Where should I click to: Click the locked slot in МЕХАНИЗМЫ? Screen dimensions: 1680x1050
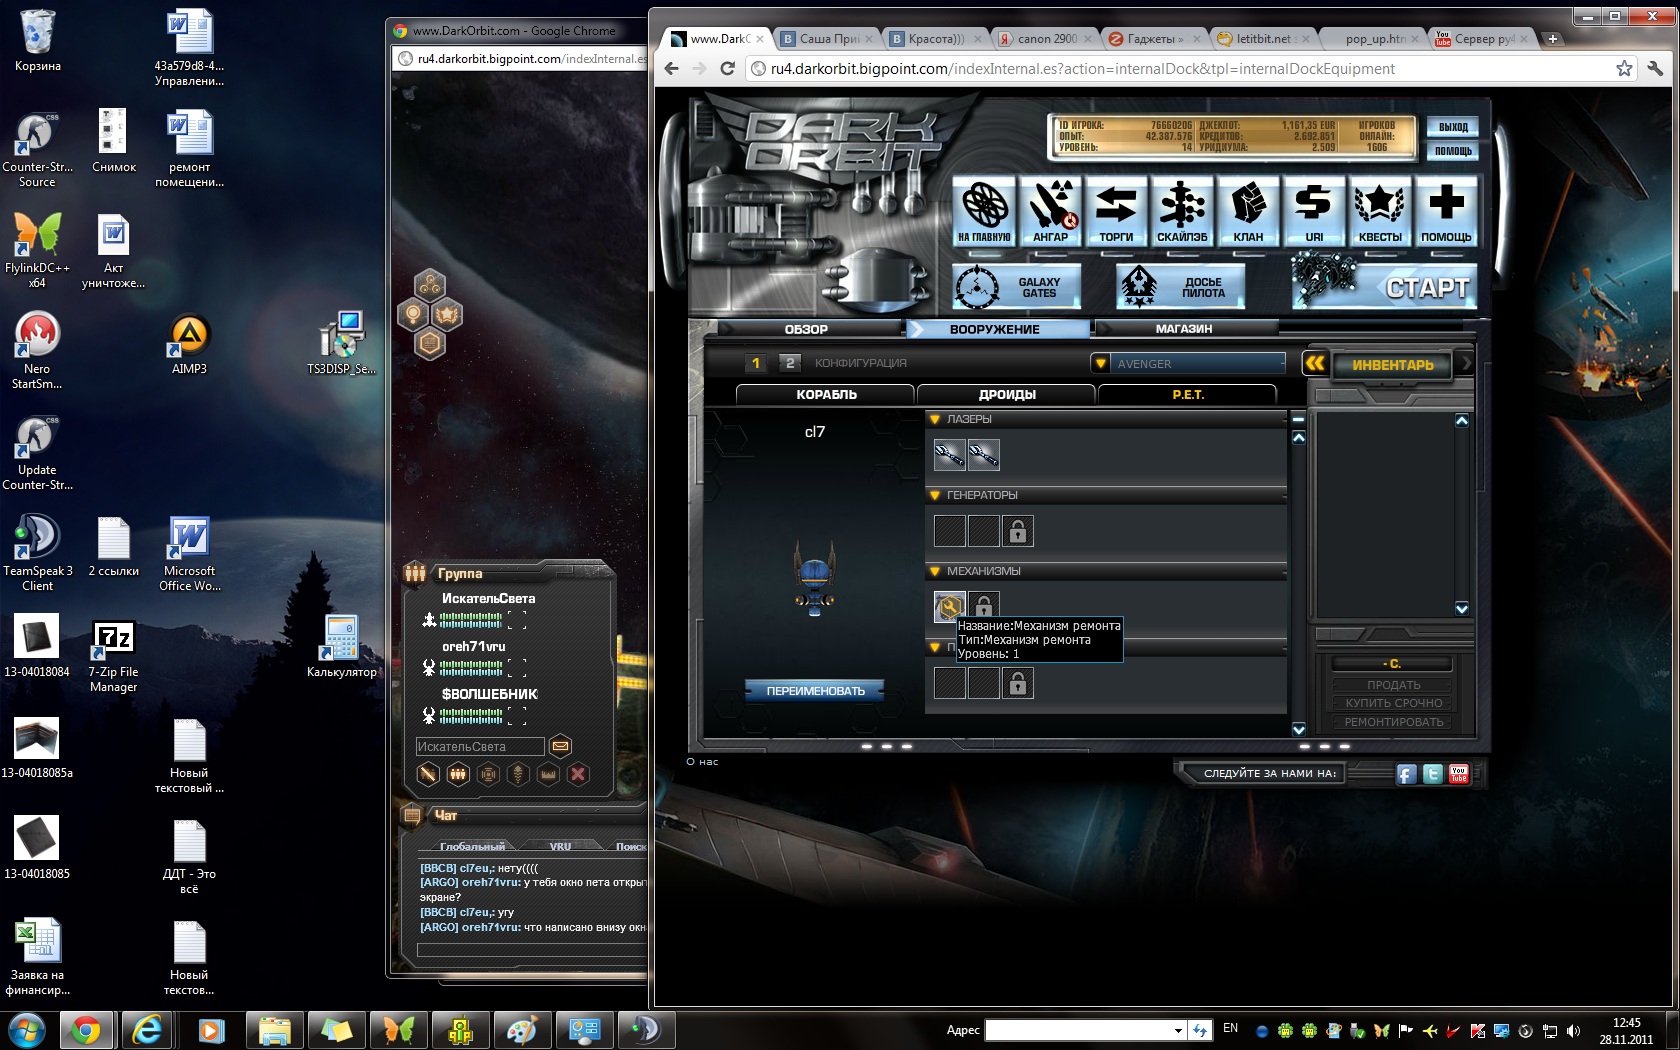(x=984, y=604)
